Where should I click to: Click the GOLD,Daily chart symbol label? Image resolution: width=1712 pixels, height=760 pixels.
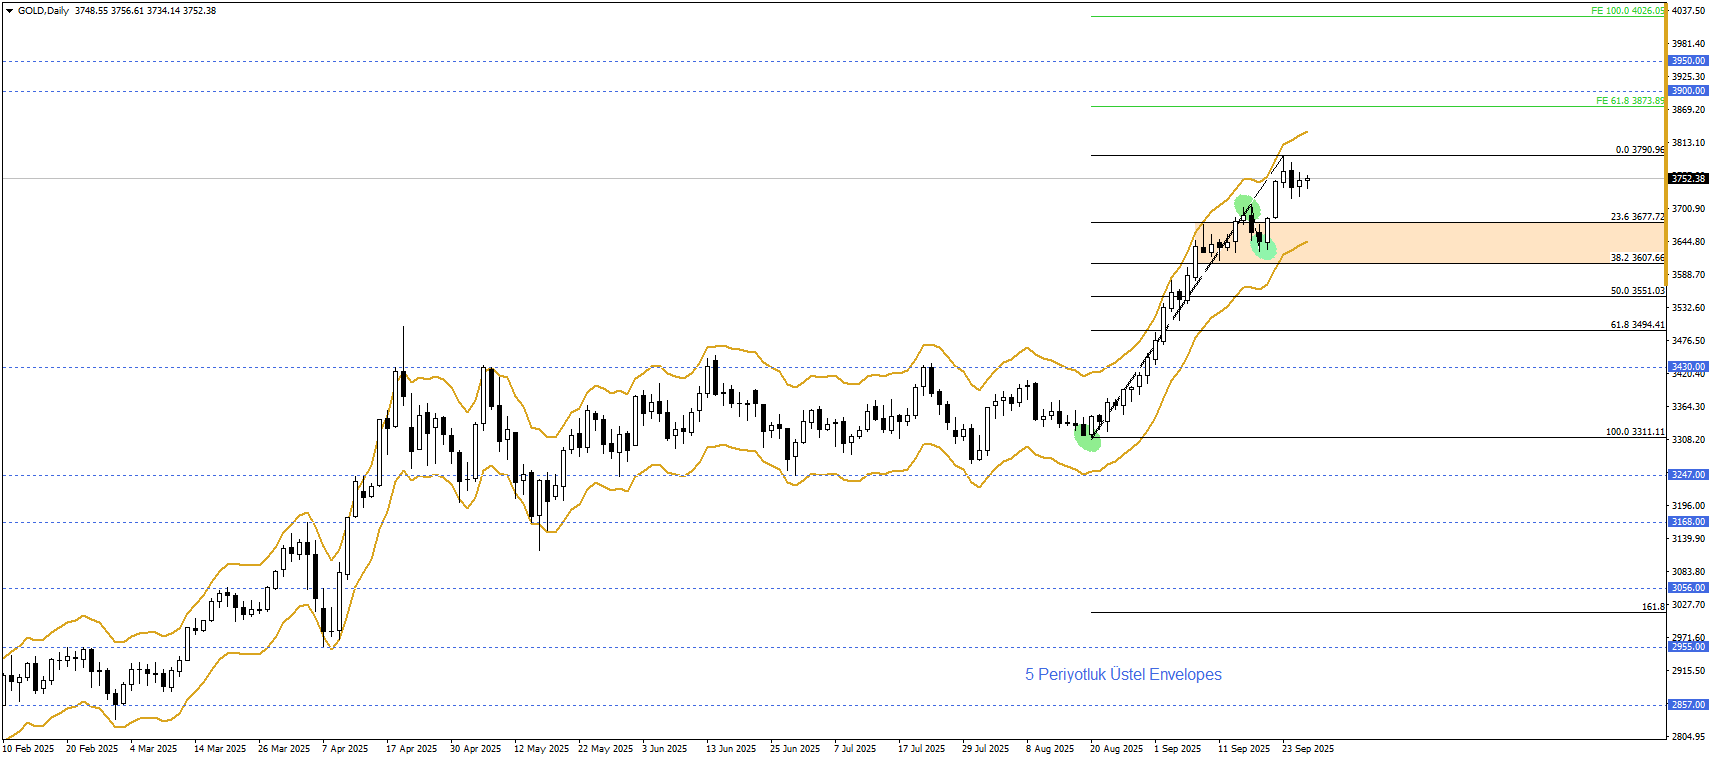pyautogui.click(x=43, y=11)
